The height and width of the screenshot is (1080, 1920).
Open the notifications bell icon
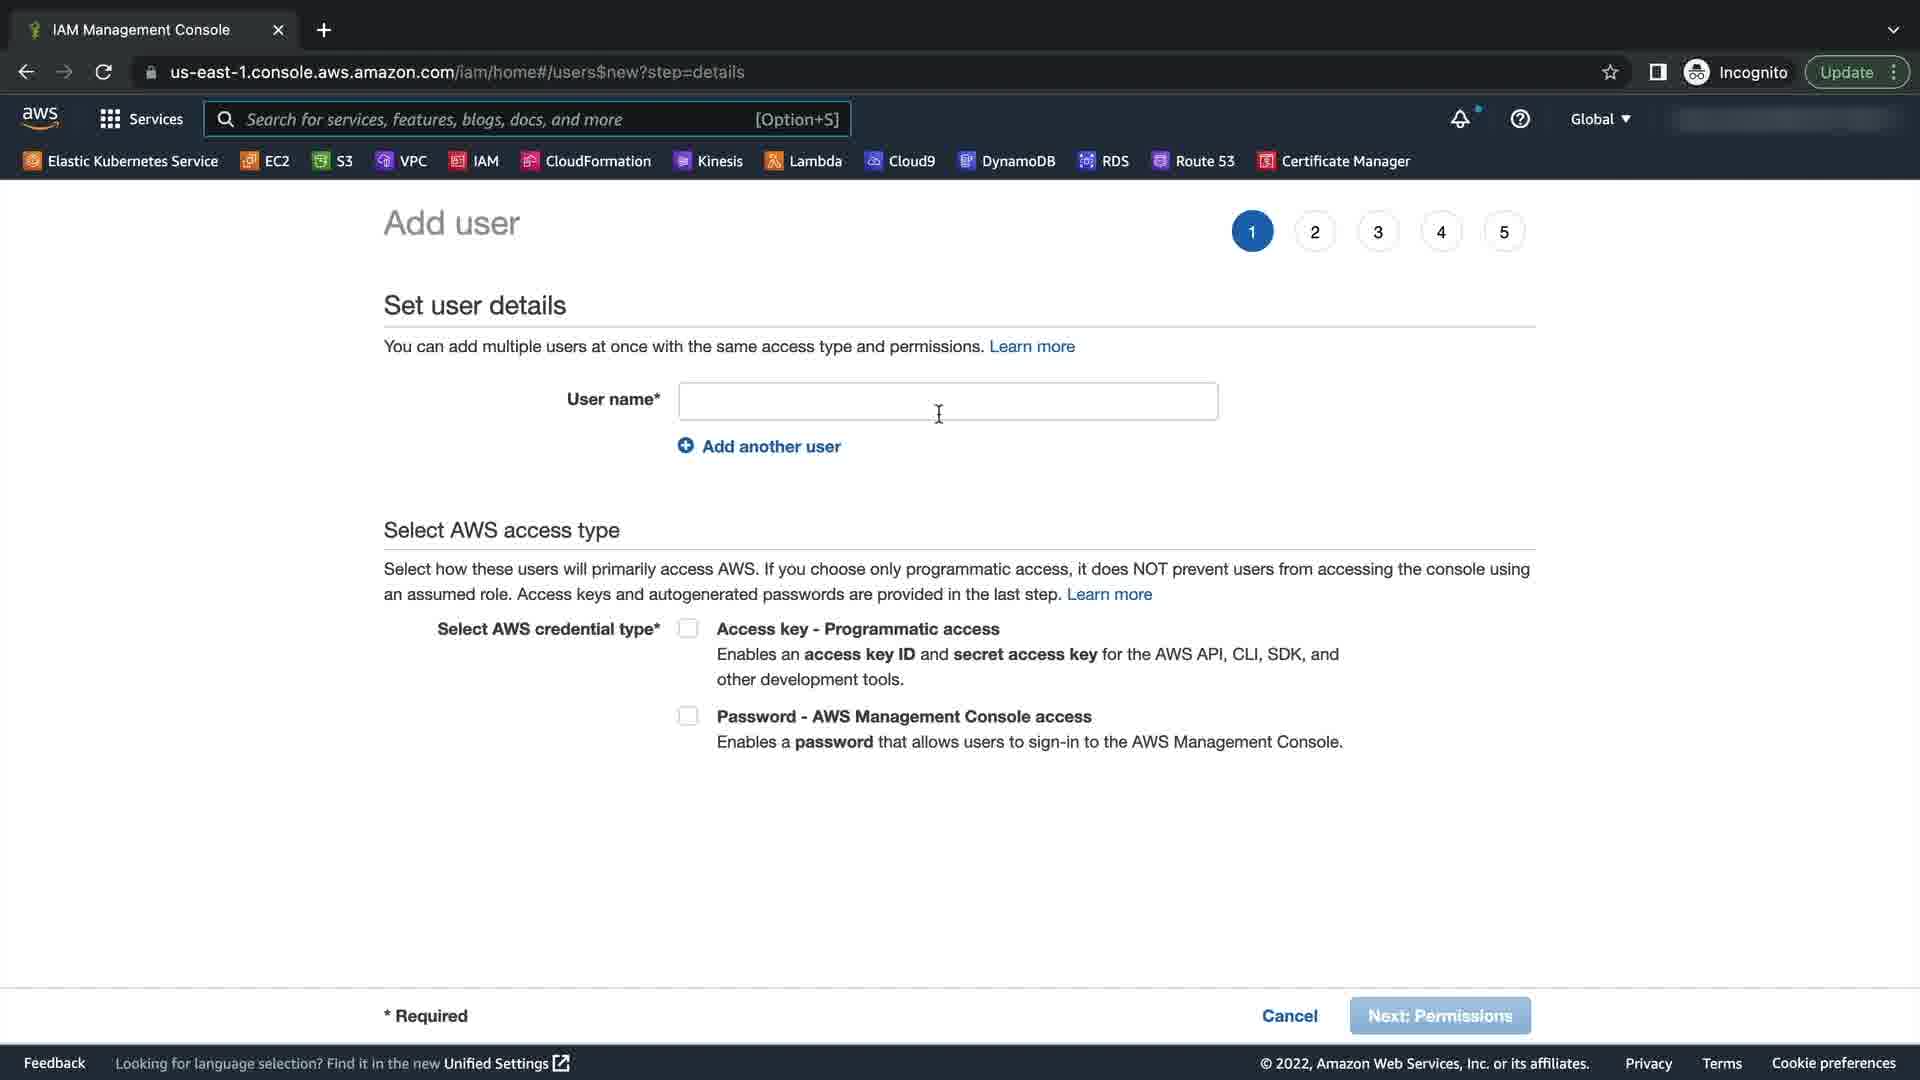click(x=1460, y=119)
